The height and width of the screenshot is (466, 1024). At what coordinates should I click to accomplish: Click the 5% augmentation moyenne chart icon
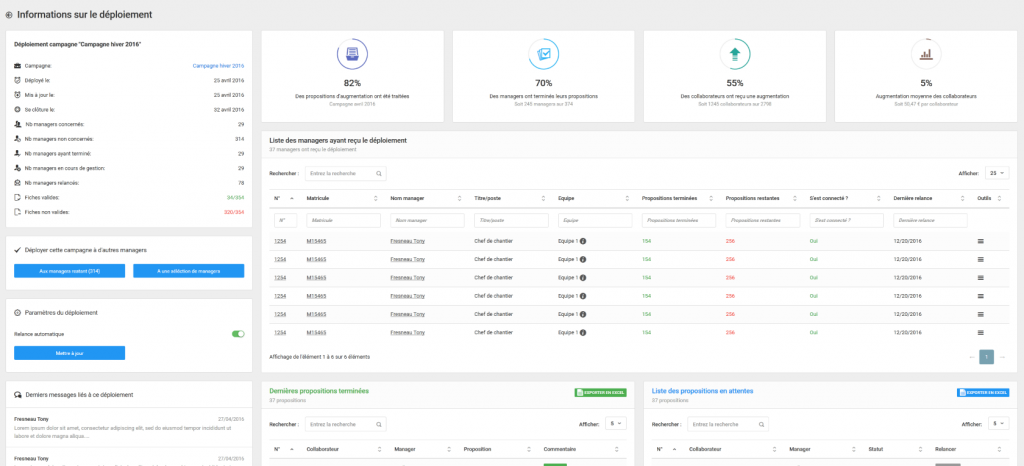click(926, 55)
